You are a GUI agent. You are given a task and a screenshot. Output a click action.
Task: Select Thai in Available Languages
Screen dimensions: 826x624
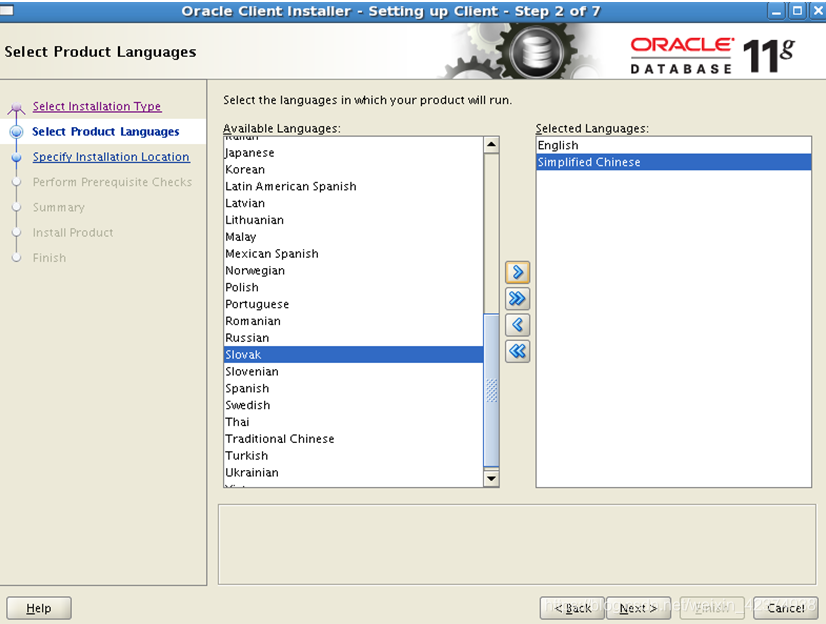tap(353, 422)
